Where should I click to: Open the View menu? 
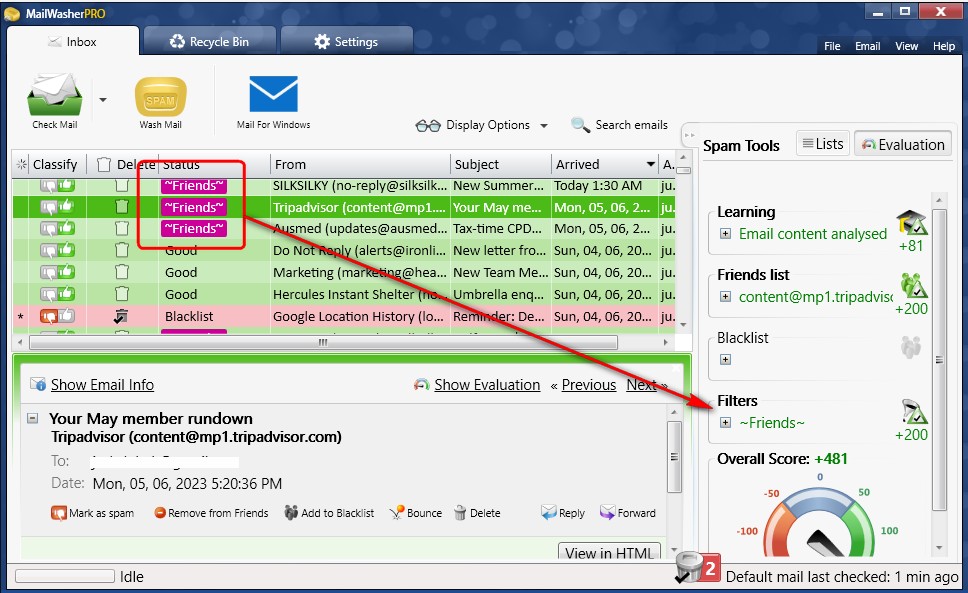point(906,46)
